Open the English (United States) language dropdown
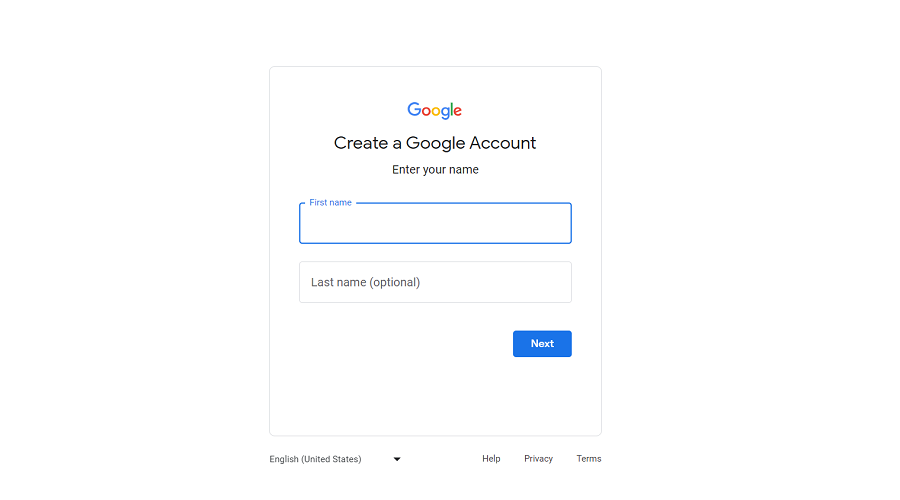 point(335,459)
